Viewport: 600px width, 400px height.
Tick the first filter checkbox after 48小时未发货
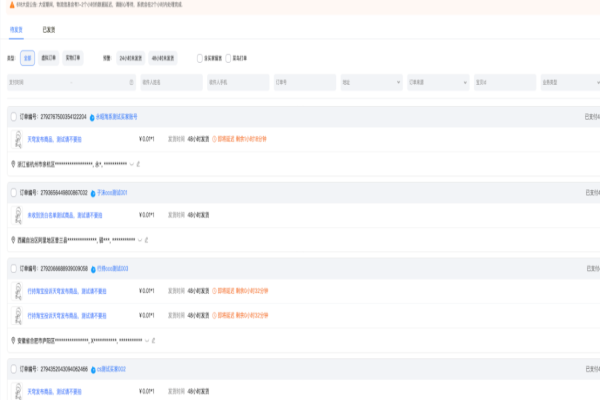199,57
